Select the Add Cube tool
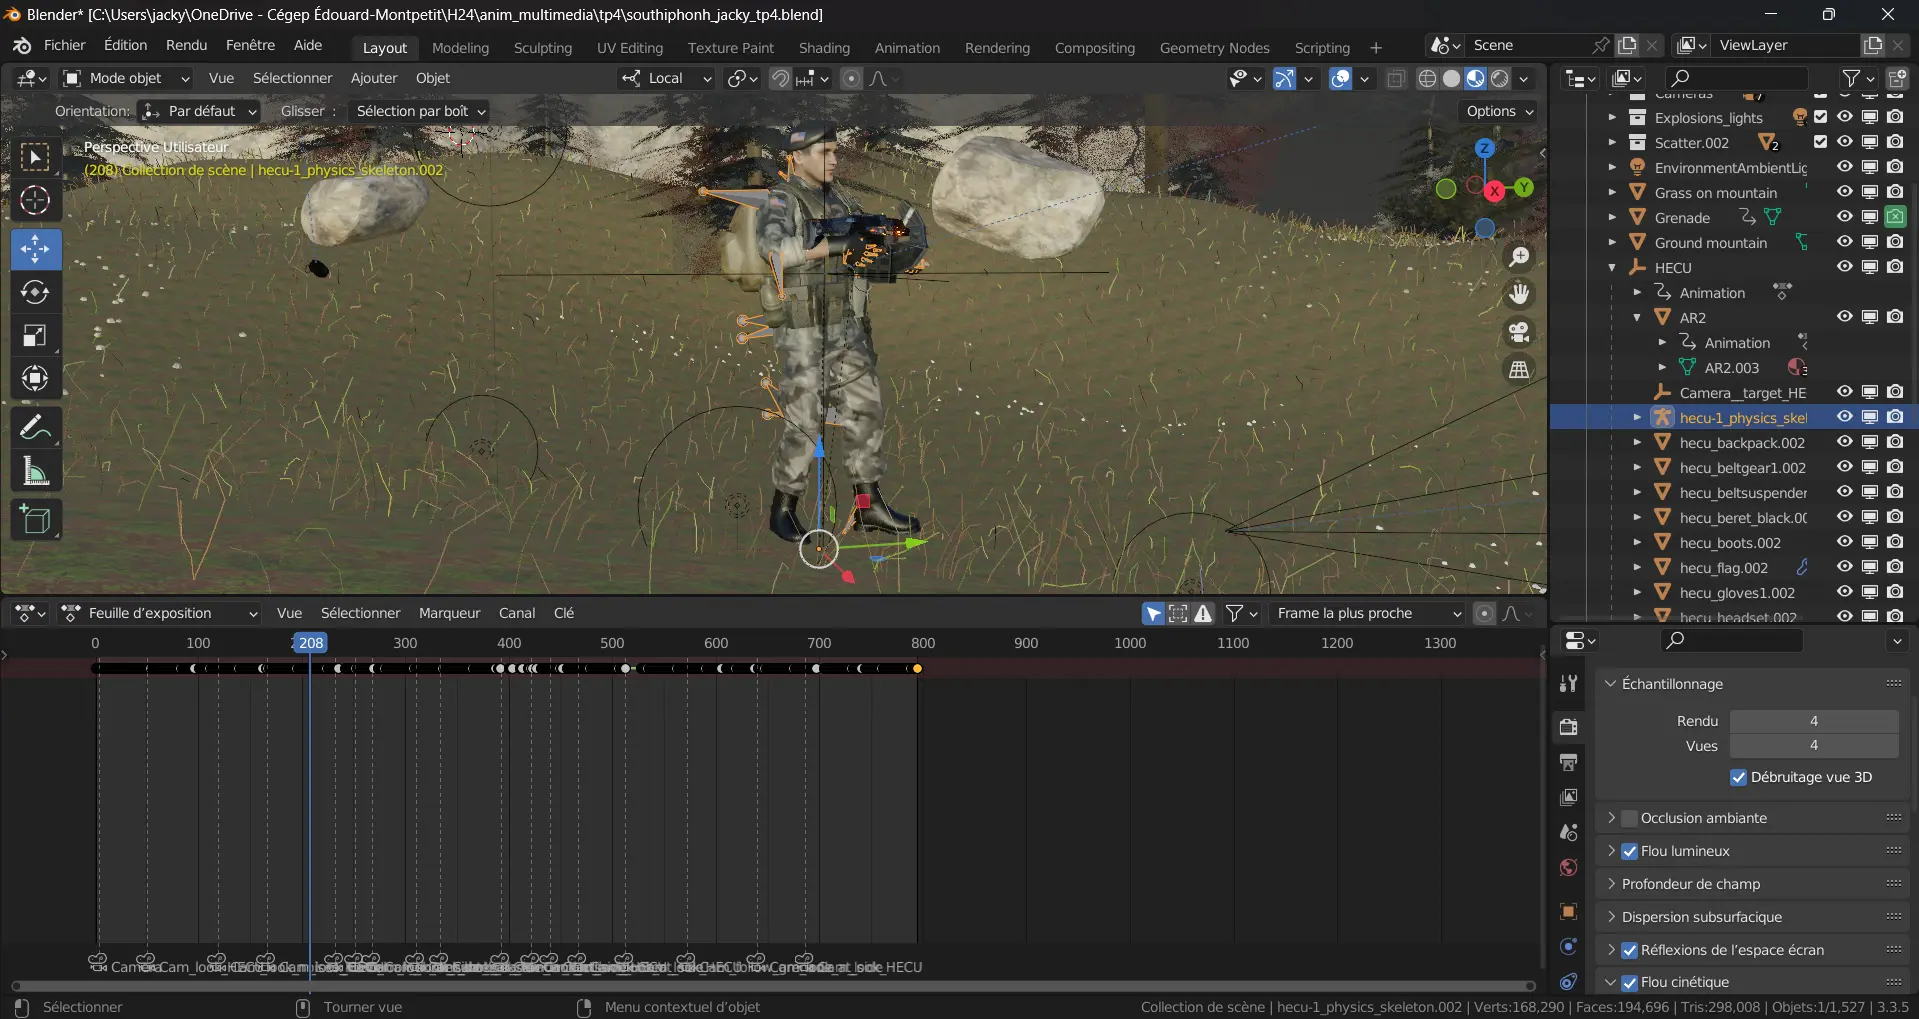Image resolution: width=1919 pixels, height=1019 pixels. click(x=35, y=520)
